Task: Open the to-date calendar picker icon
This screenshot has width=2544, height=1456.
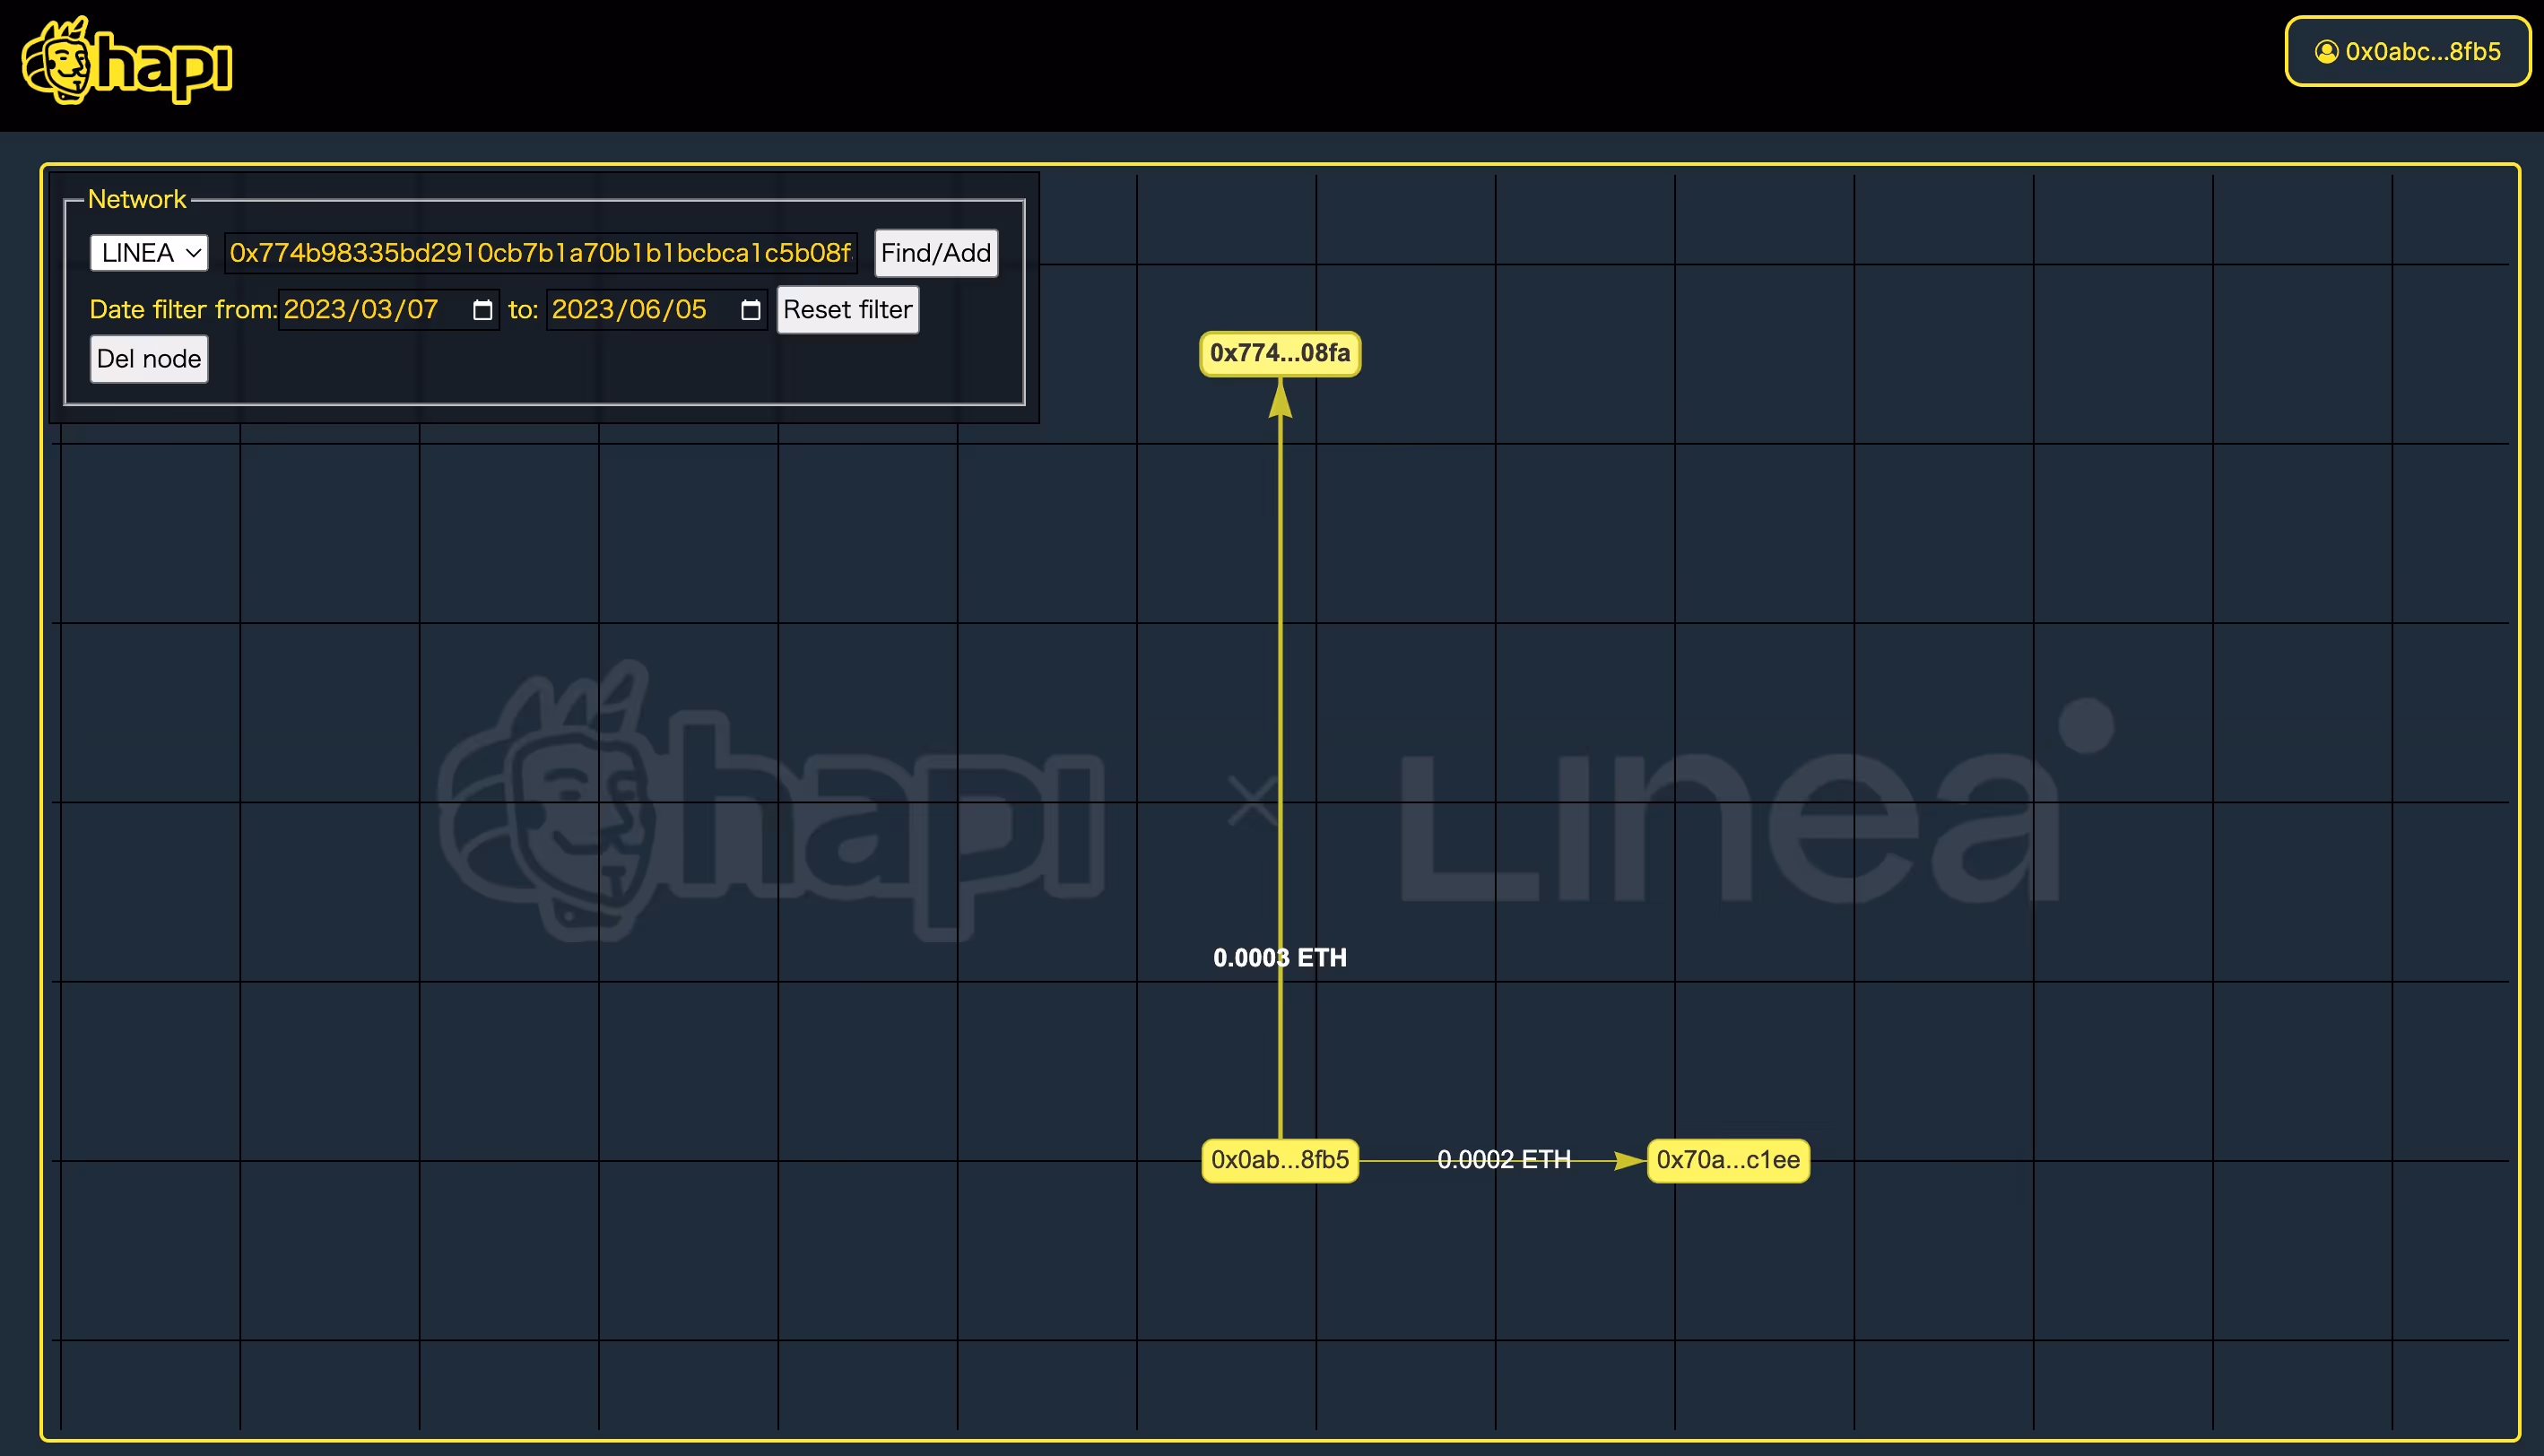Action: [x=750, y=310]
